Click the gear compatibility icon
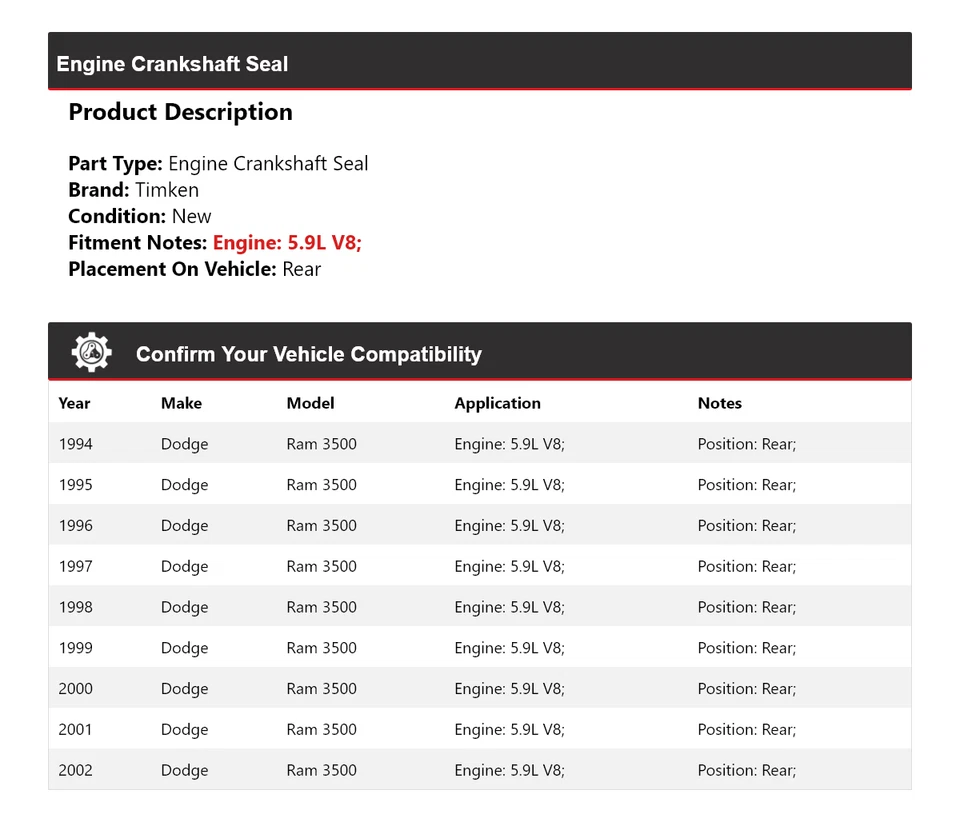The height and width of the screenshot is (822, 960). (91, 353)
